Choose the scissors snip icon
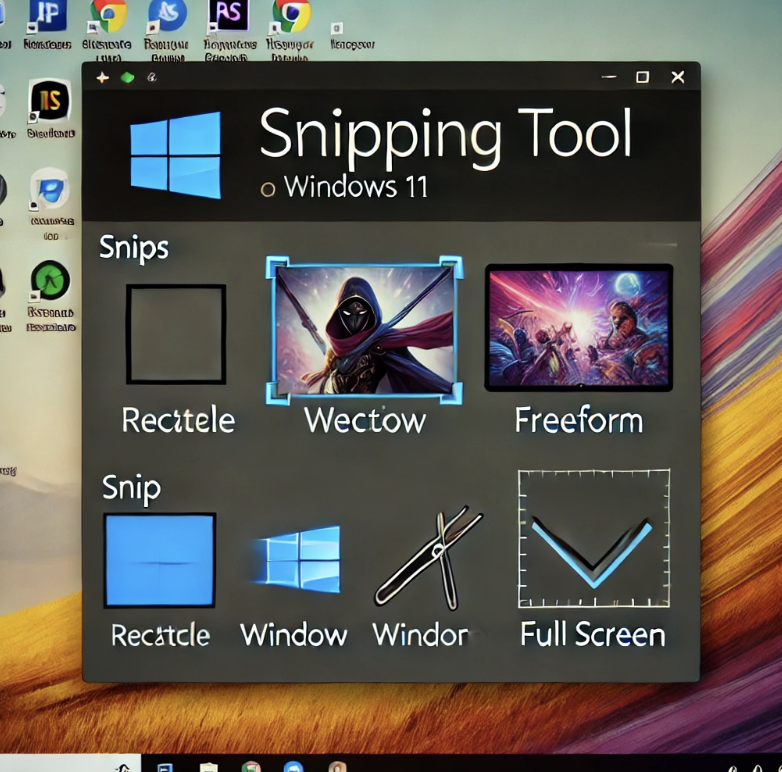This screenshot has width=782, height=772. [x=430, y=559]
